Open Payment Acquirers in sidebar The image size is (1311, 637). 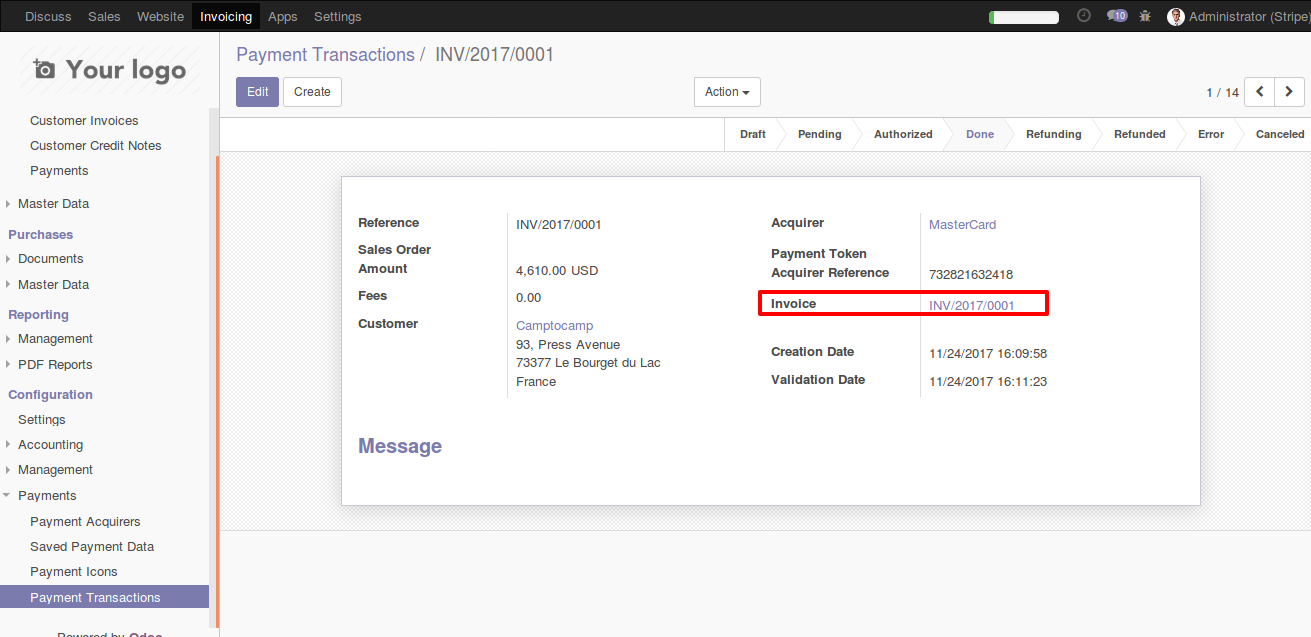point(85,521)
